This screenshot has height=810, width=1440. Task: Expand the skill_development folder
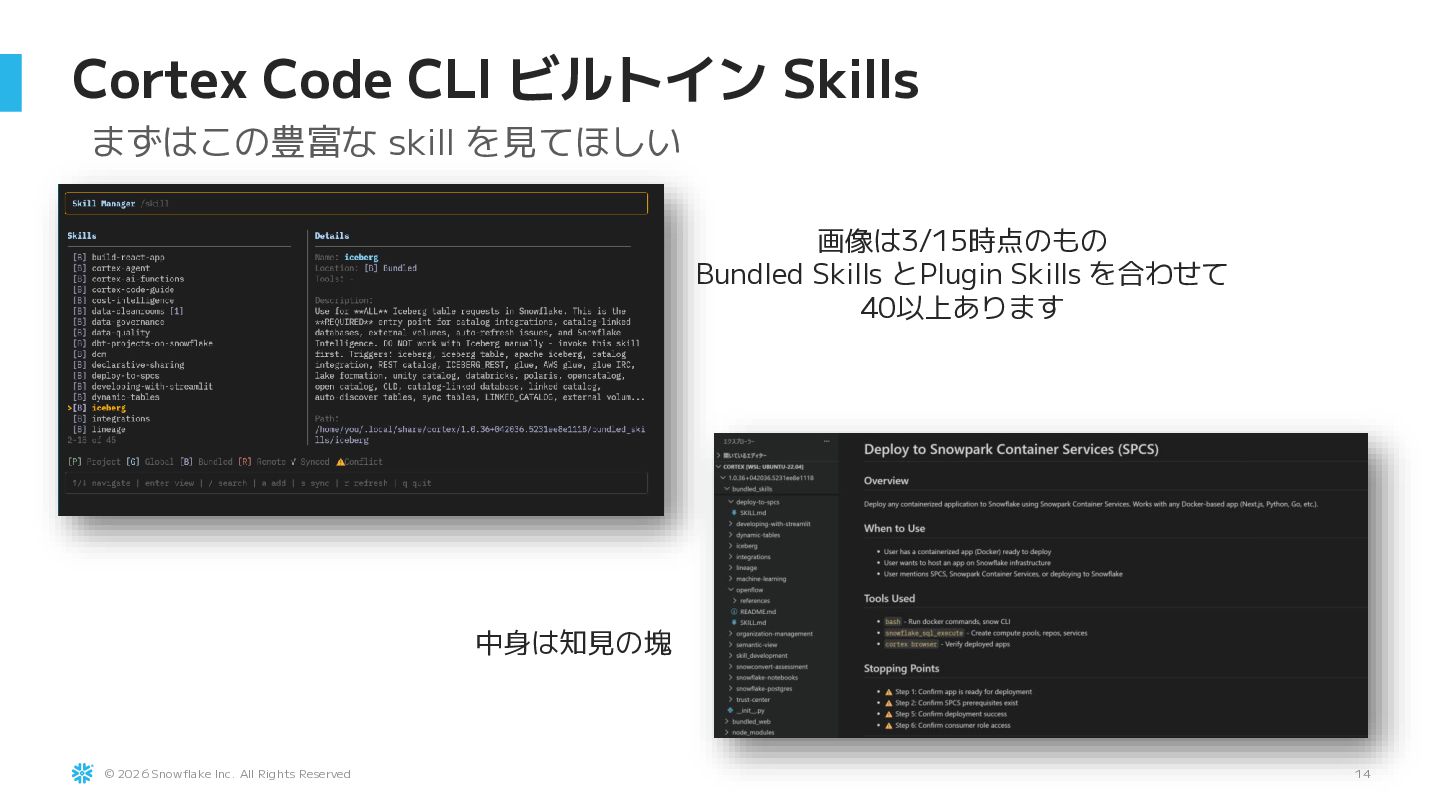click(x=730, y=656)
